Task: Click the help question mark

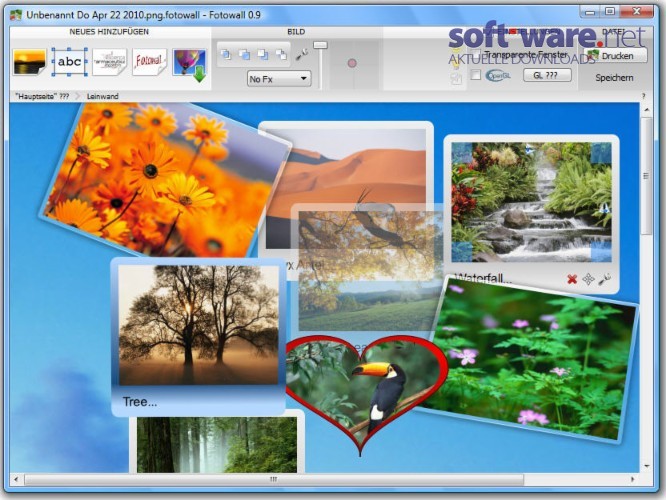Action: (x=643, y=96)
